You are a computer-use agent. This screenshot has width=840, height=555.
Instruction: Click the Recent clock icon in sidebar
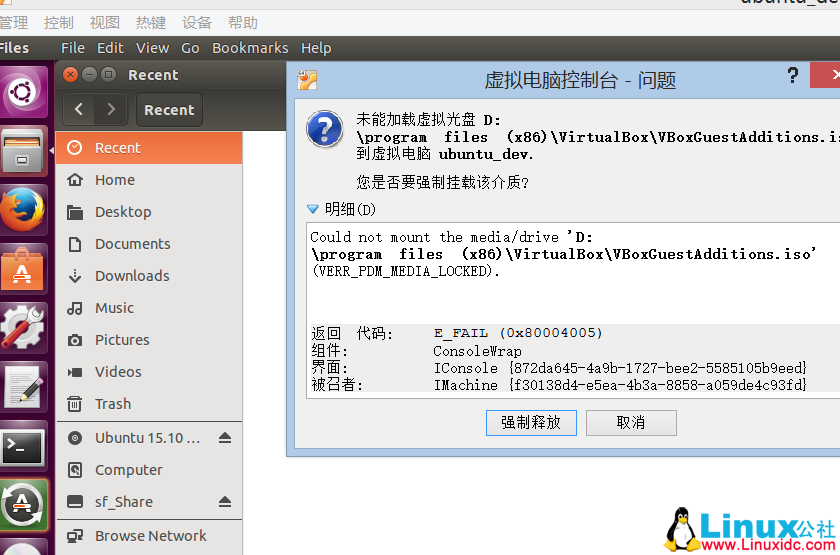coord(74,148)
